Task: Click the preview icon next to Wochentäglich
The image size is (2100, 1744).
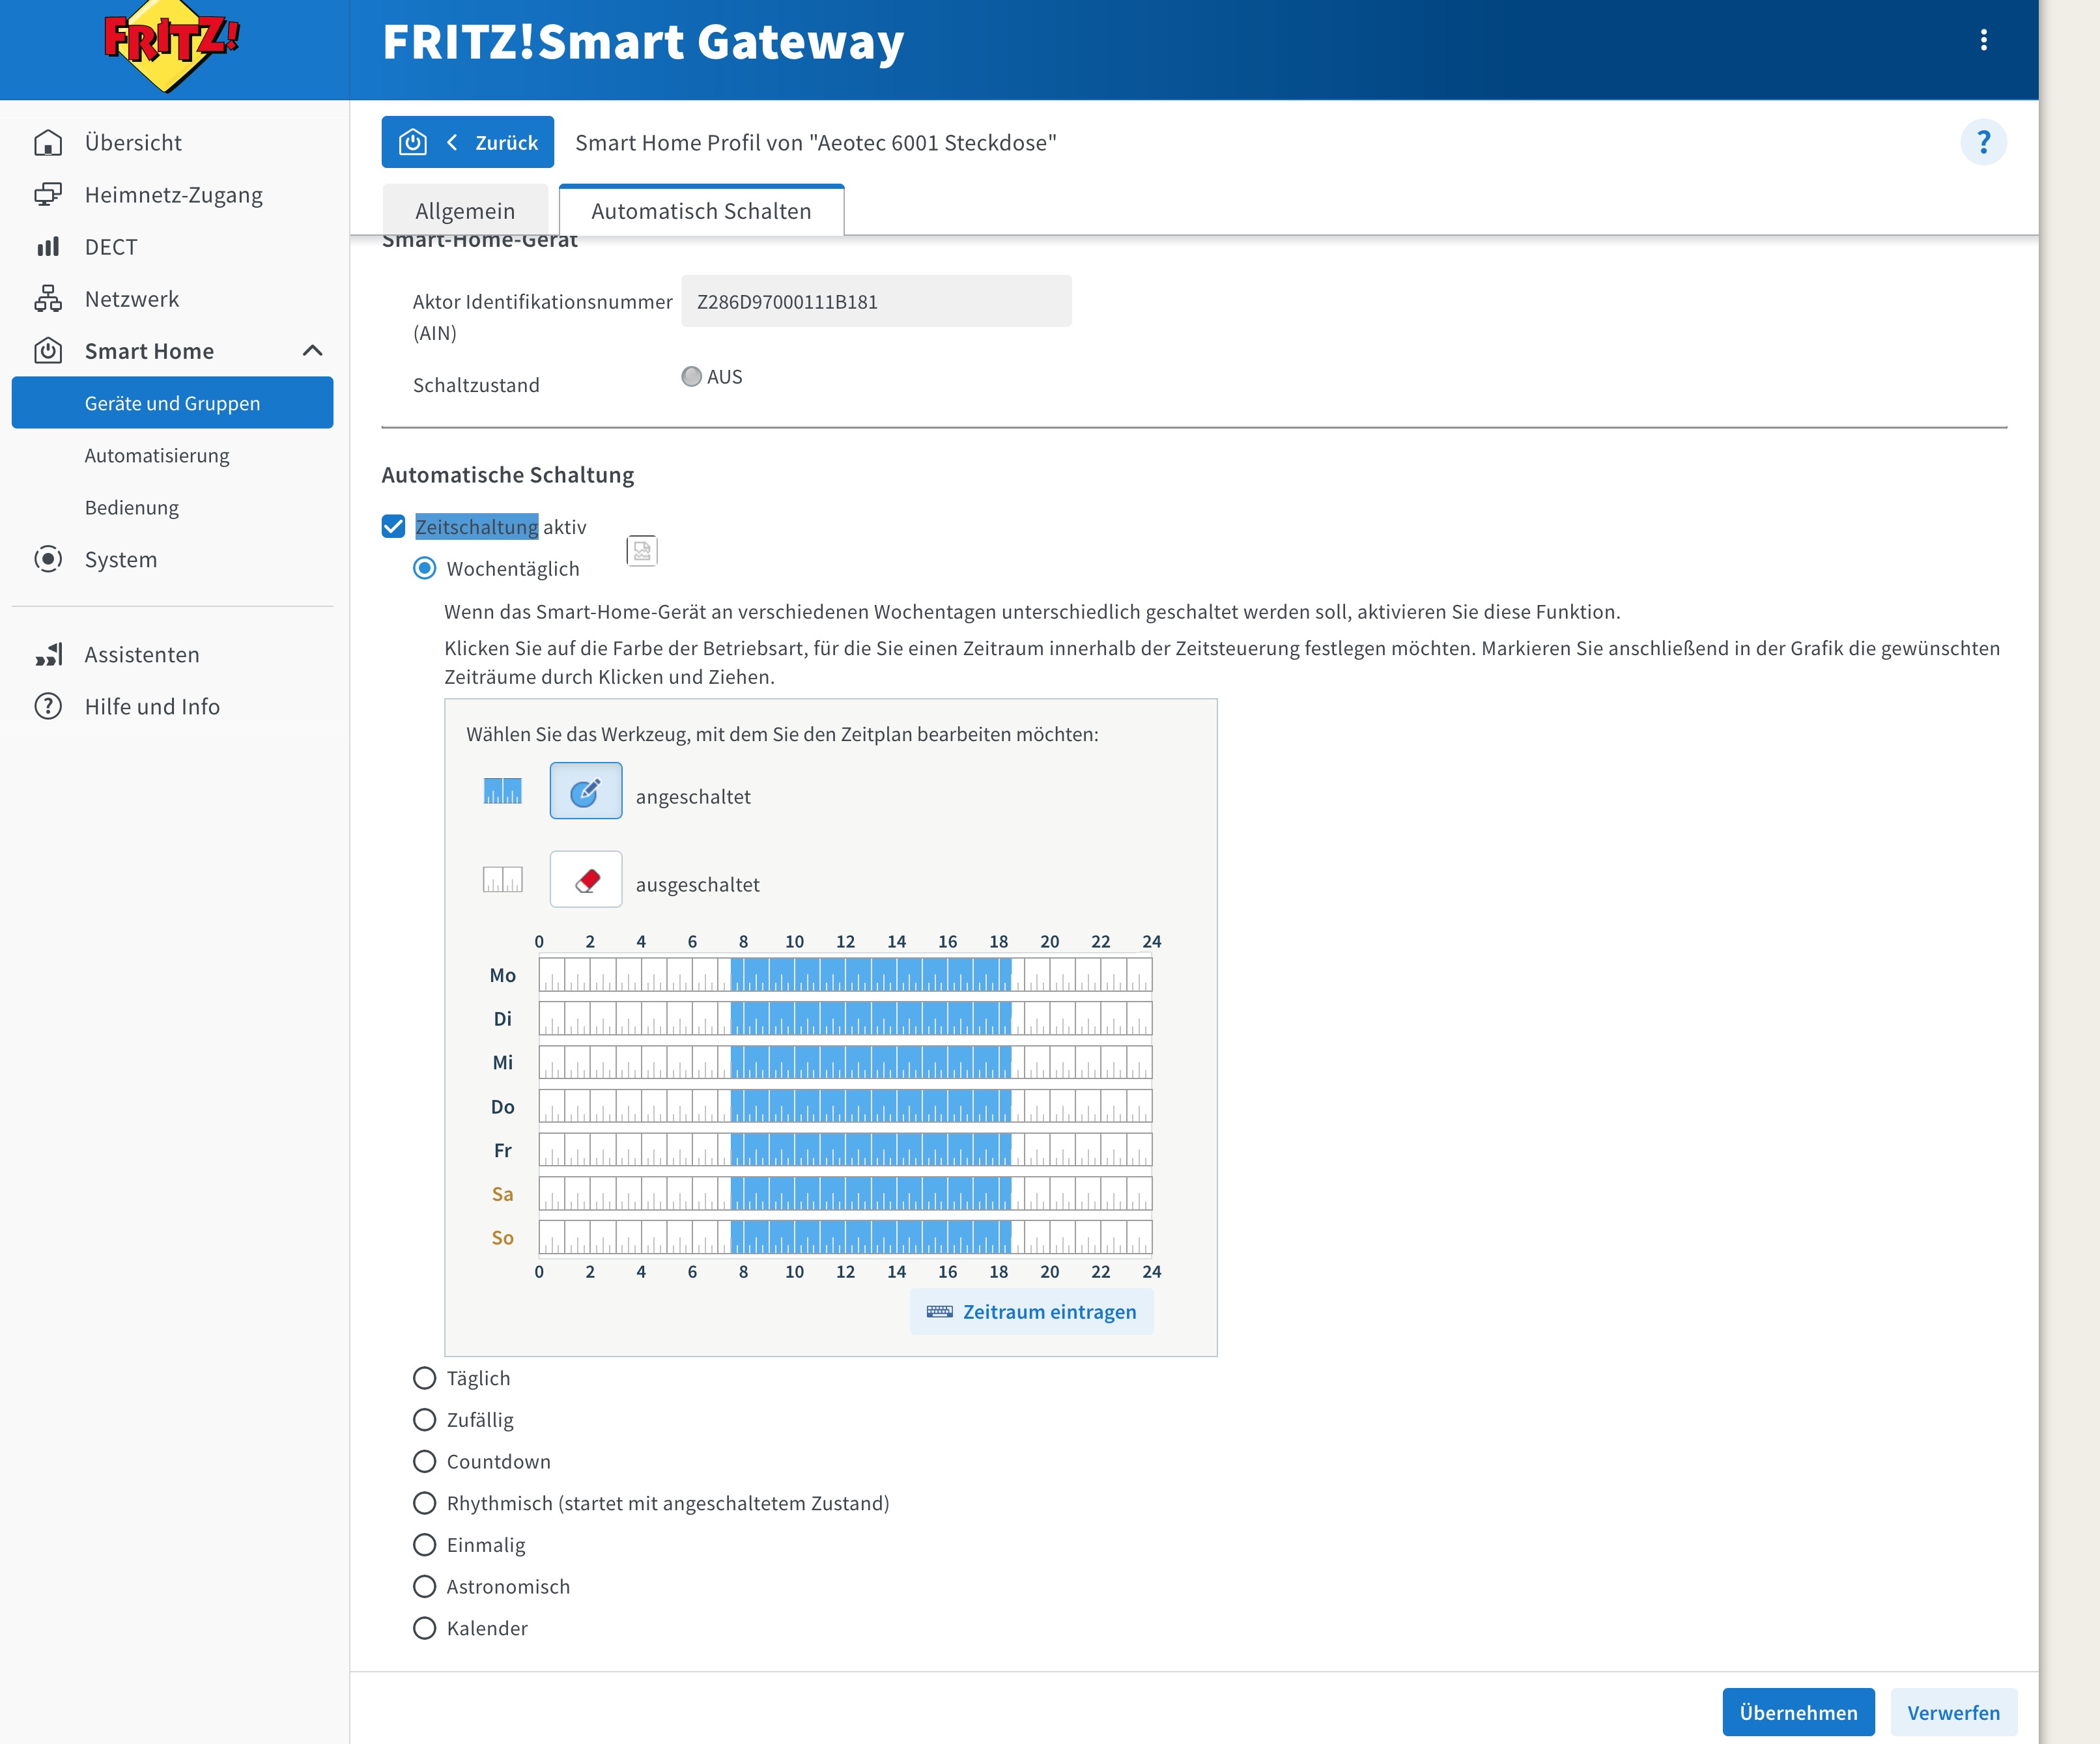Action: 643,551
